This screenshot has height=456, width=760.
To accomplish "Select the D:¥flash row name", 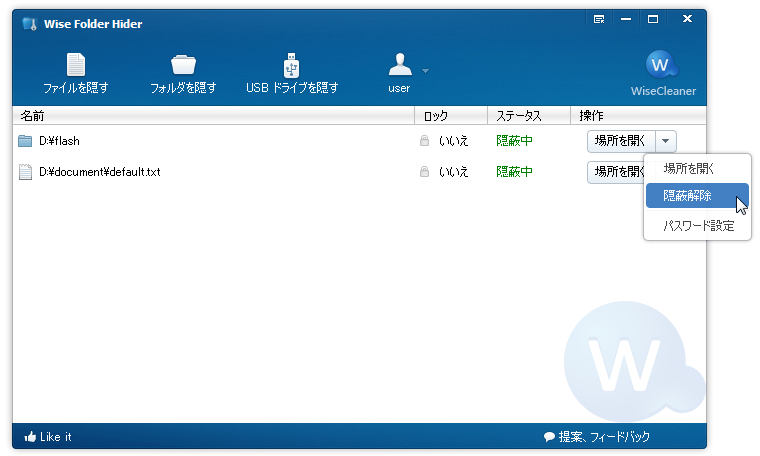I will point(59,141).
